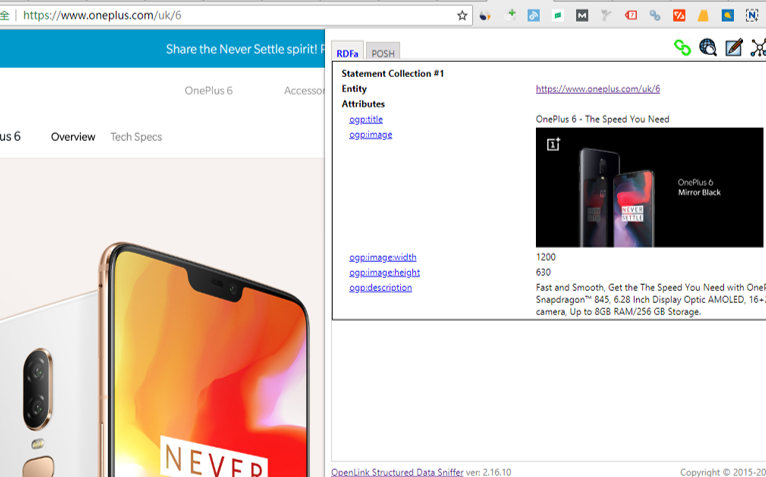Screen dimensions: 766x477
Task: Click the ogp:image attribute link
Action: 370,134
